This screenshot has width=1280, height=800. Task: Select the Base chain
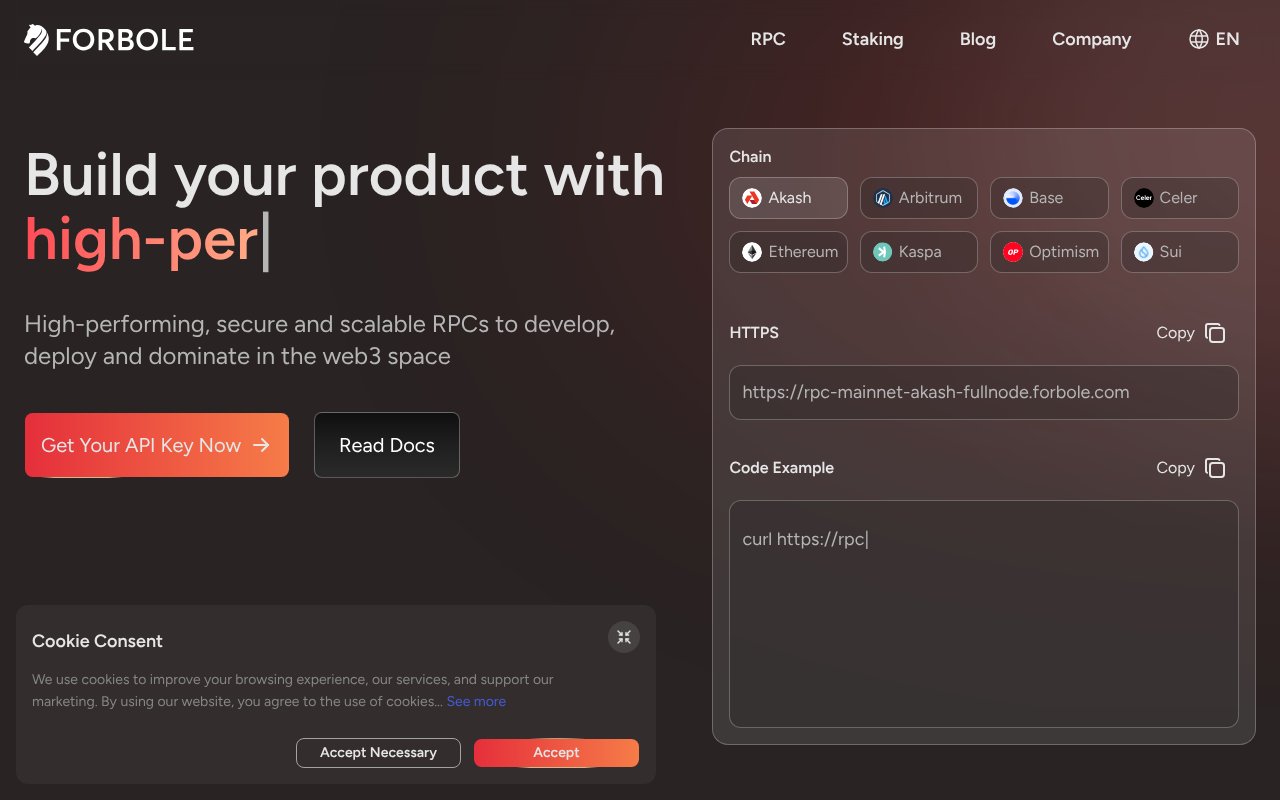tap(1049, 197)
